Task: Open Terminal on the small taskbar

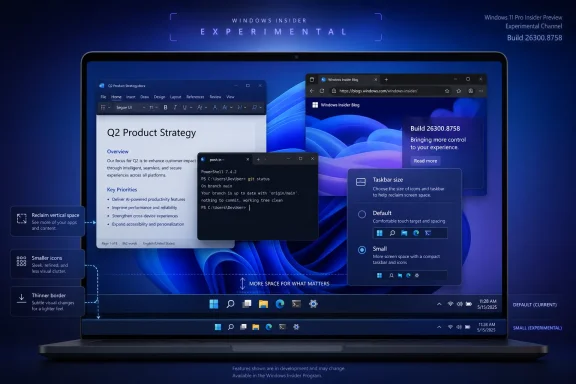Action: pyautogui.click(x=282, y=327)
